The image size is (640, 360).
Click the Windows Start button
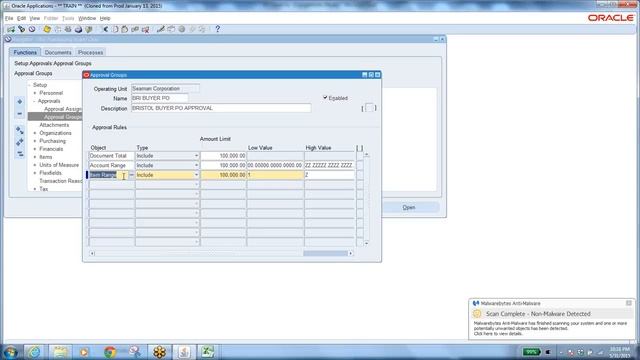pyautogui.click(x=10, y=352)
